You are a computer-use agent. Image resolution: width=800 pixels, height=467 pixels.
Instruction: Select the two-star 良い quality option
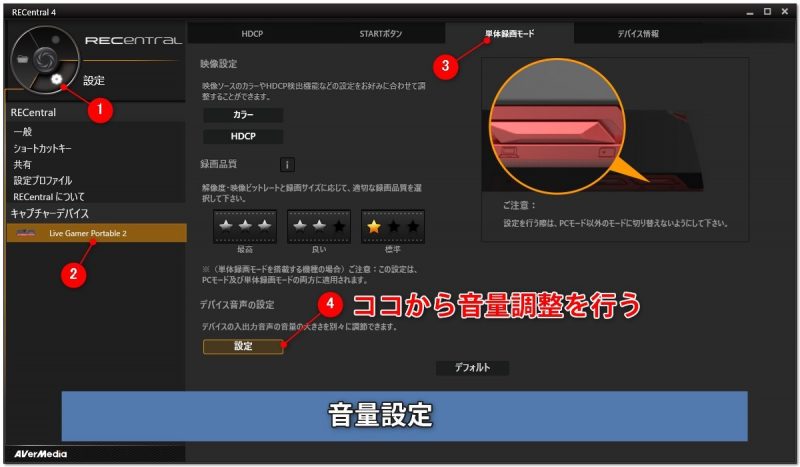click(319, 226)
